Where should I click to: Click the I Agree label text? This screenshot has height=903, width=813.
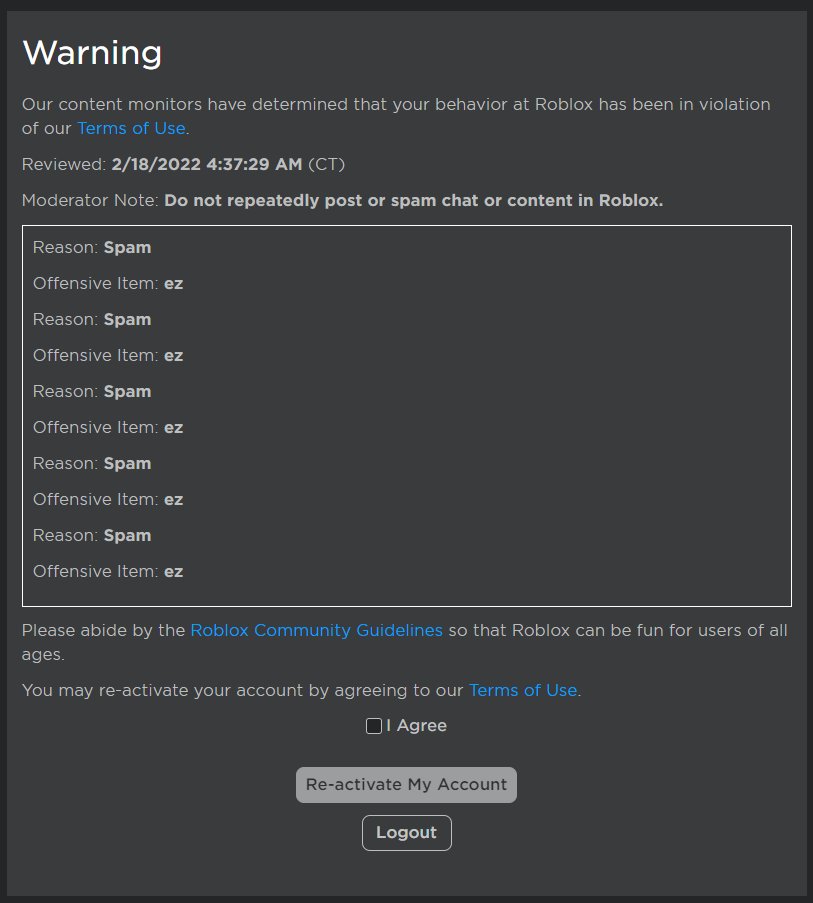(x=416, y=726)
